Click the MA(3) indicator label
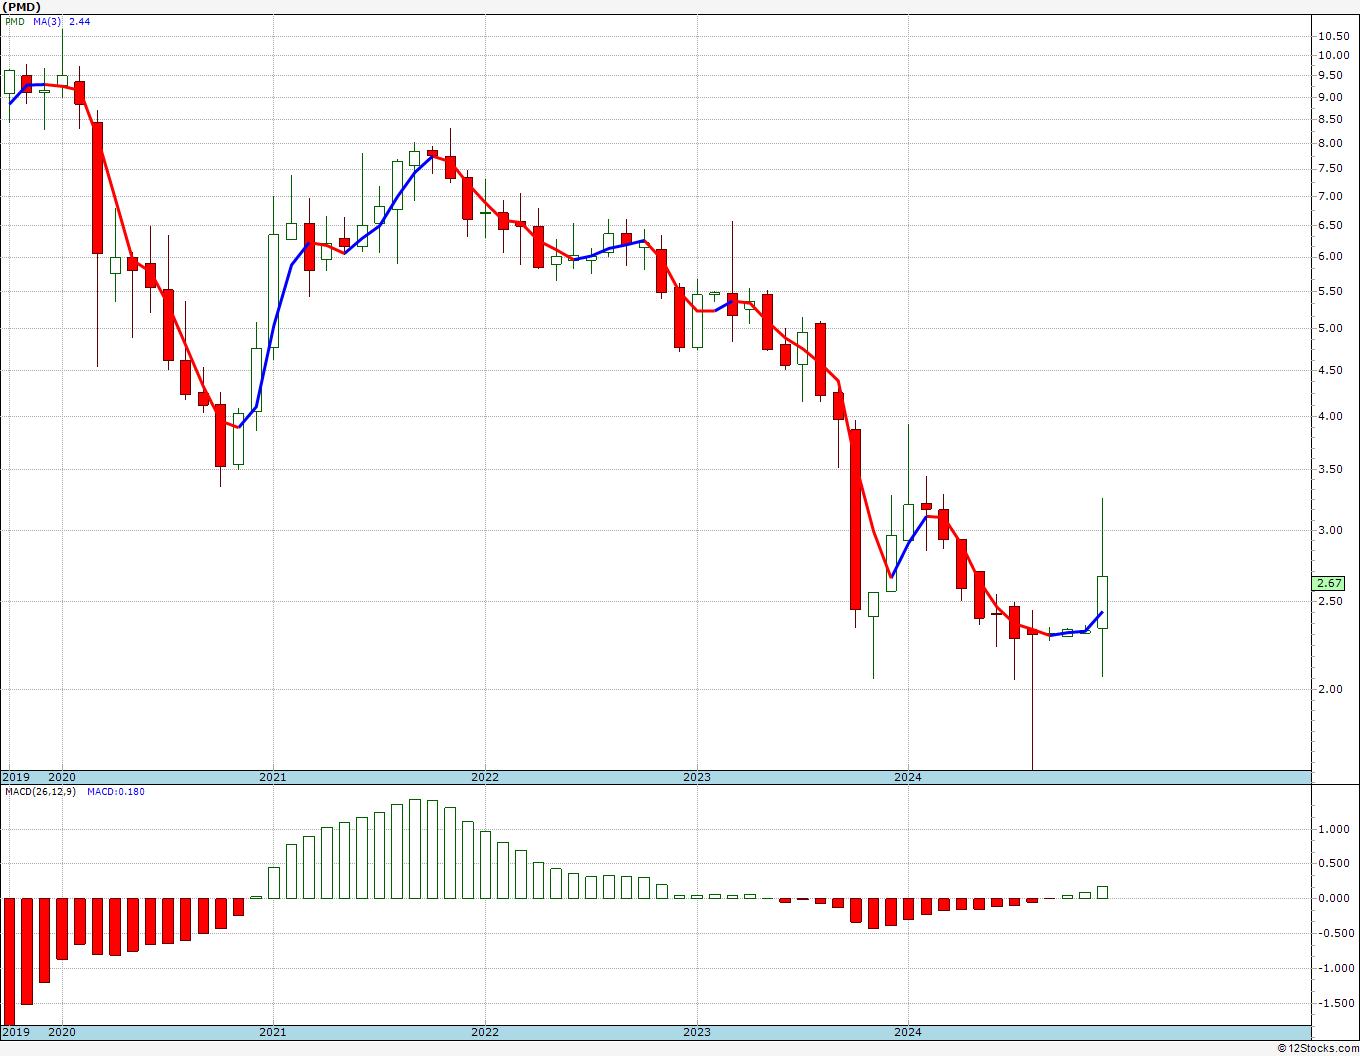The height and width of the screenshot is (1056, 1360). coord(46,21)
